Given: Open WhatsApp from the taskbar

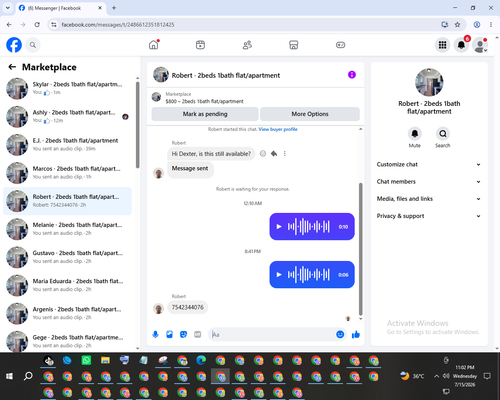Looking at the screenshot, I should (86, 360).
